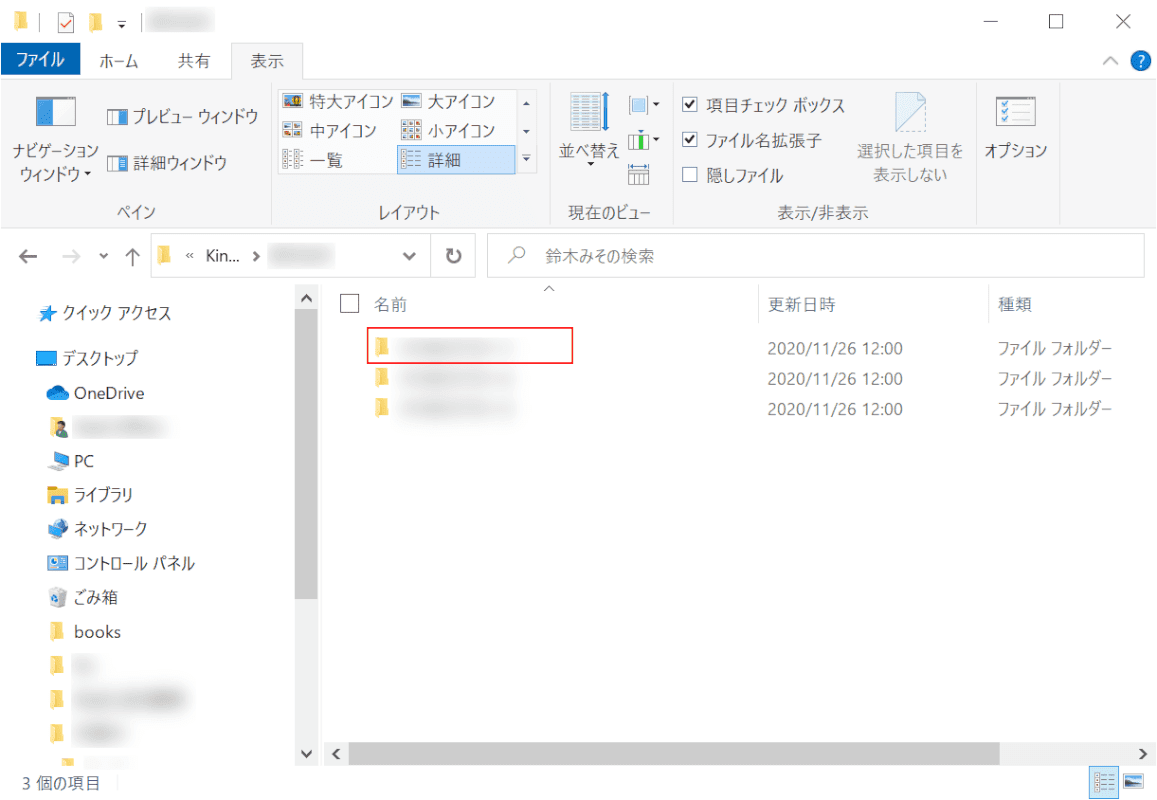Viewport: 1157px width, 800px height.
Task: Select the first folder in file list
Action: tap(469, 345)
